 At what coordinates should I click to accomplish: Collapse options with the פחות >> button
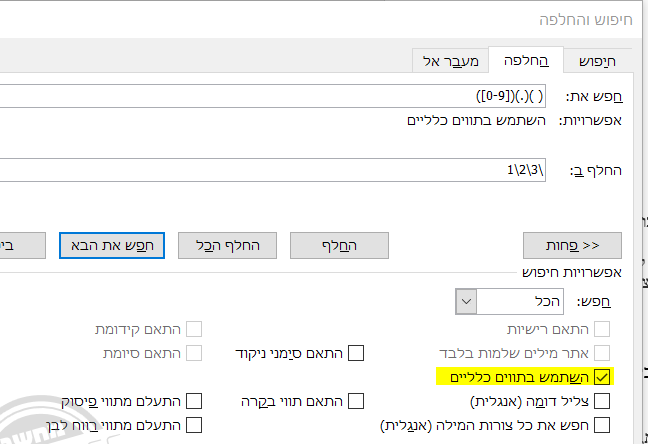pyautogui.click(x=572, y=245)
